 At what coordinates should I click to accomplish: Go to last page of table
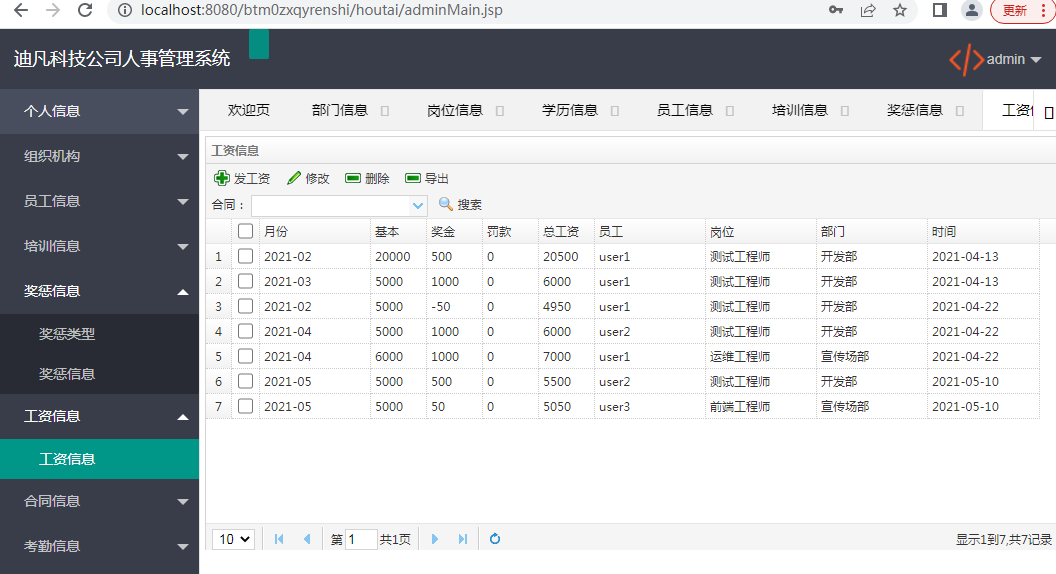coord(463,539)
